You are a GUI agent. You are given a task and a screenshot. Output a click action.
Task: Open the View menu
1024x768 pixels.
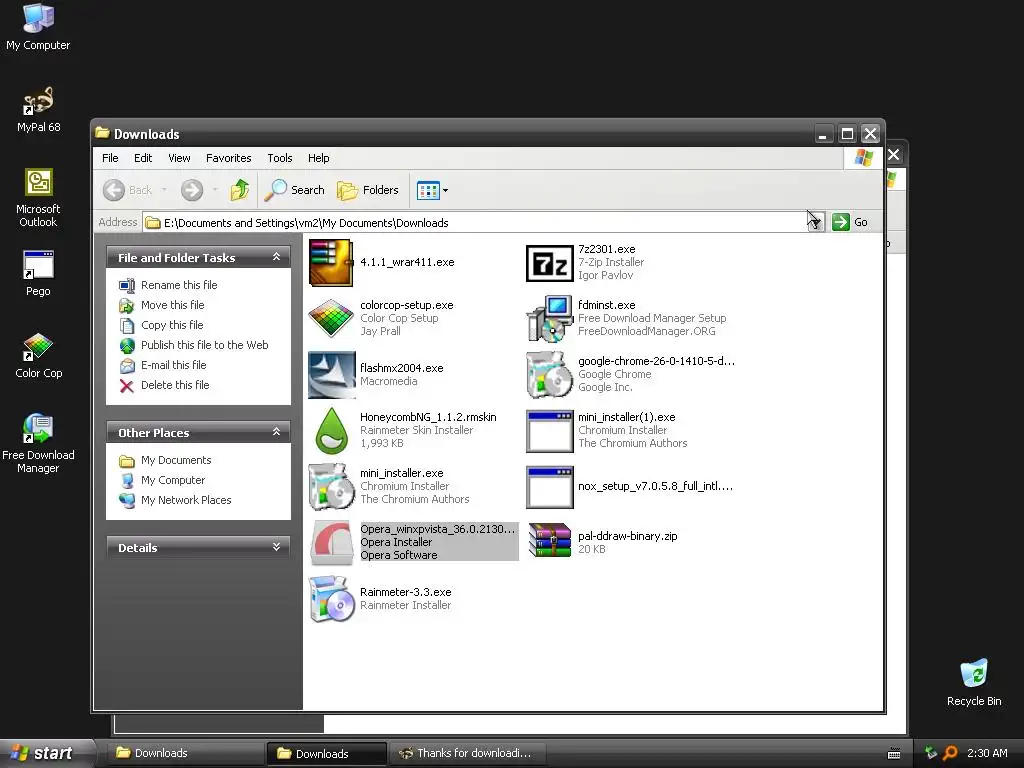[x=179, y=158]
